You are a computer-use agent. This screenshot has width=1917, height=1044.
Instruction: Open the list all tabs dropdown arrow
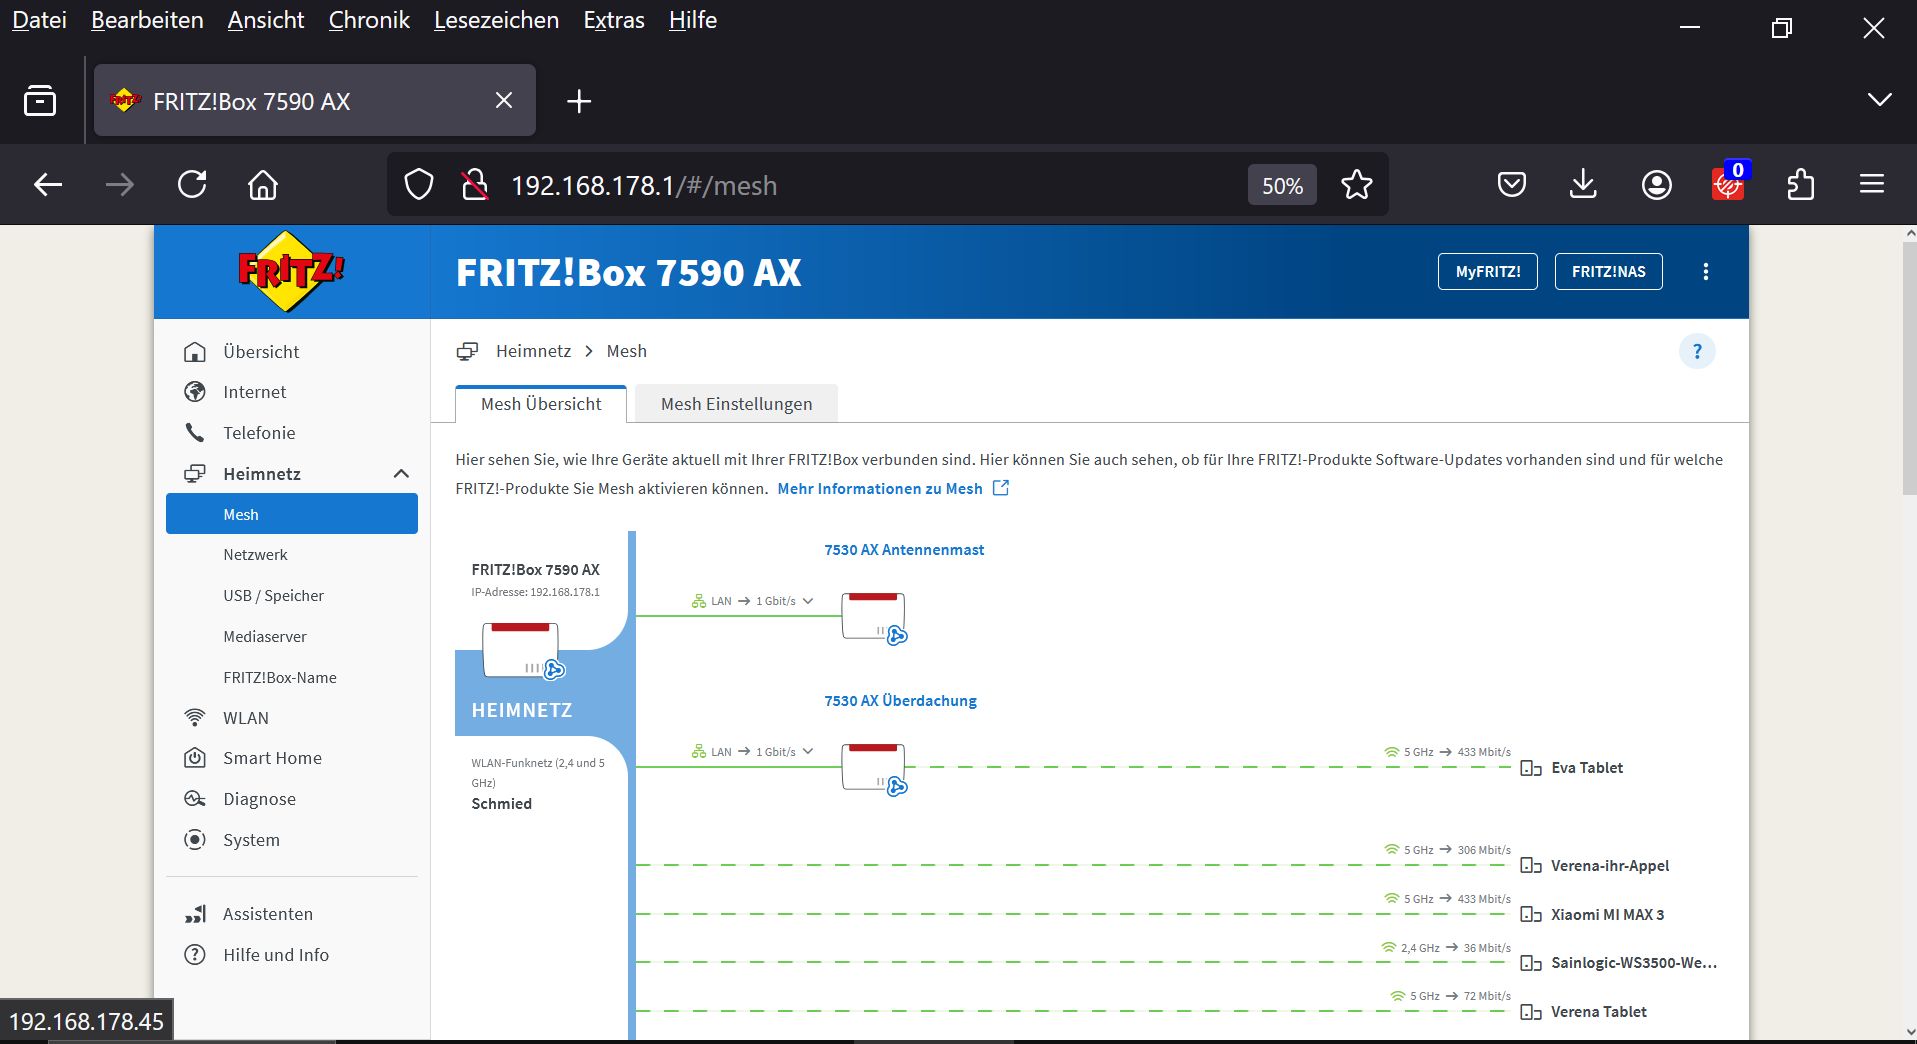point(1880,100)
